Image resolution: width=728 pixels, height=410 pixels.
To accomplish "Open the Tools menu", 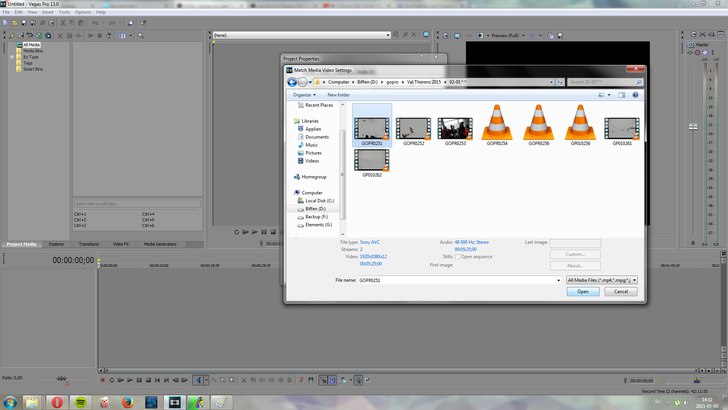I will (x=64, y=11).
